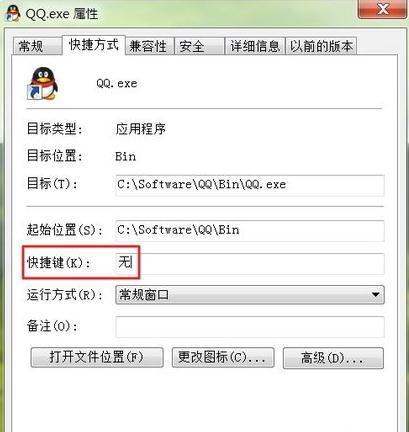This screenshot has height=432, width=409.
Task: Open the 以前的版本 tab
Action: click(321, 46)
